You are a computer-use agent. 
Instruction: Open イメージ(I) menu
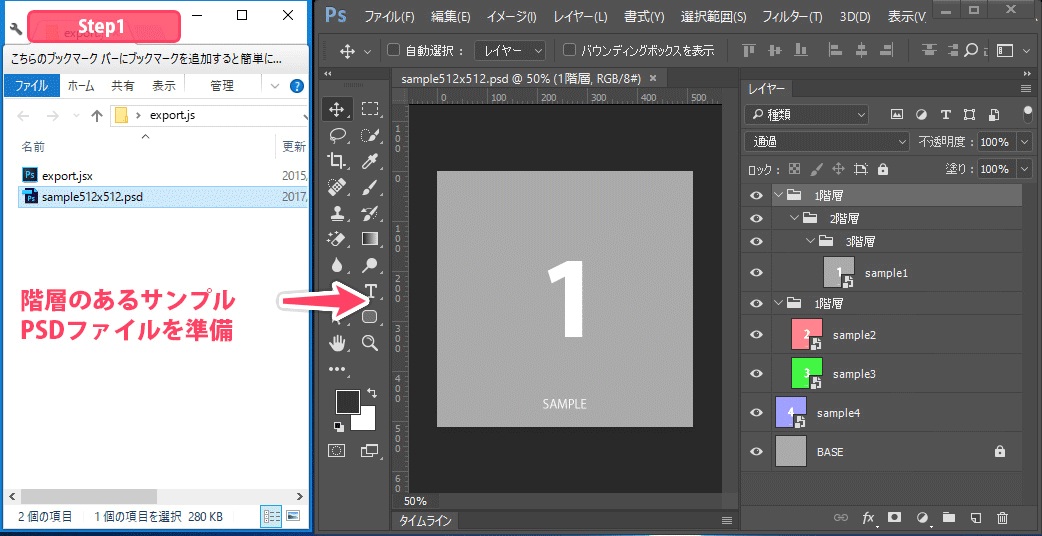[512, 16]
